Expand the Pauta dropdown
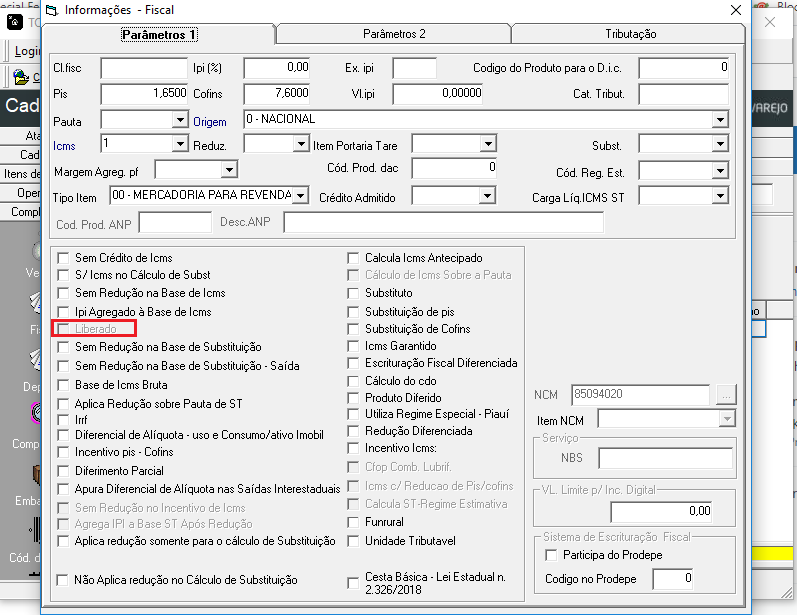The height and width of the screenshot is (615, 797). click(180, 120)
